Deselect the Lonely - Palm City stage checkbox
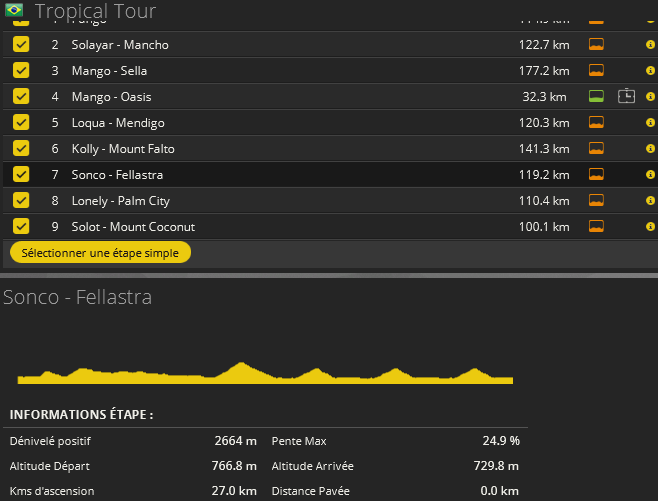Image resolution: width=658 pixels, height=501 pixels. click(21, 201)
